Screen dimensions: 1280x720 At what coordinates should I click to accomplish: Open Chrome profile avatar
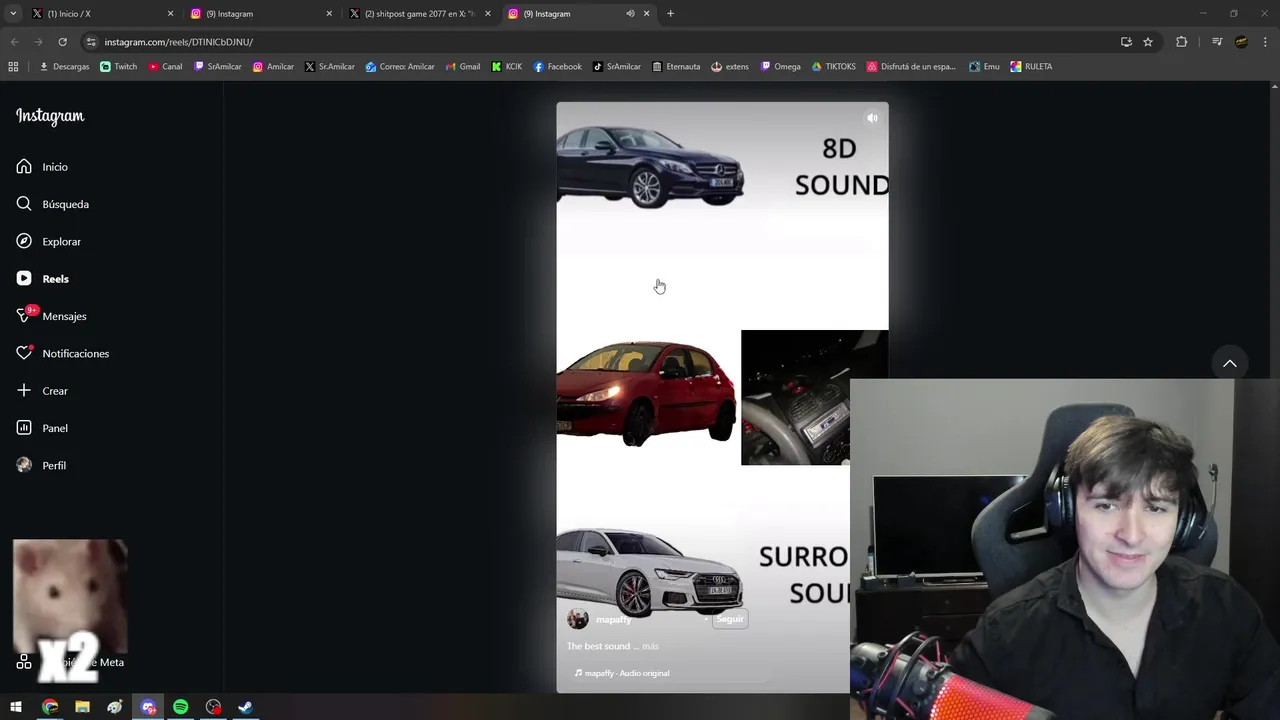1241,42
